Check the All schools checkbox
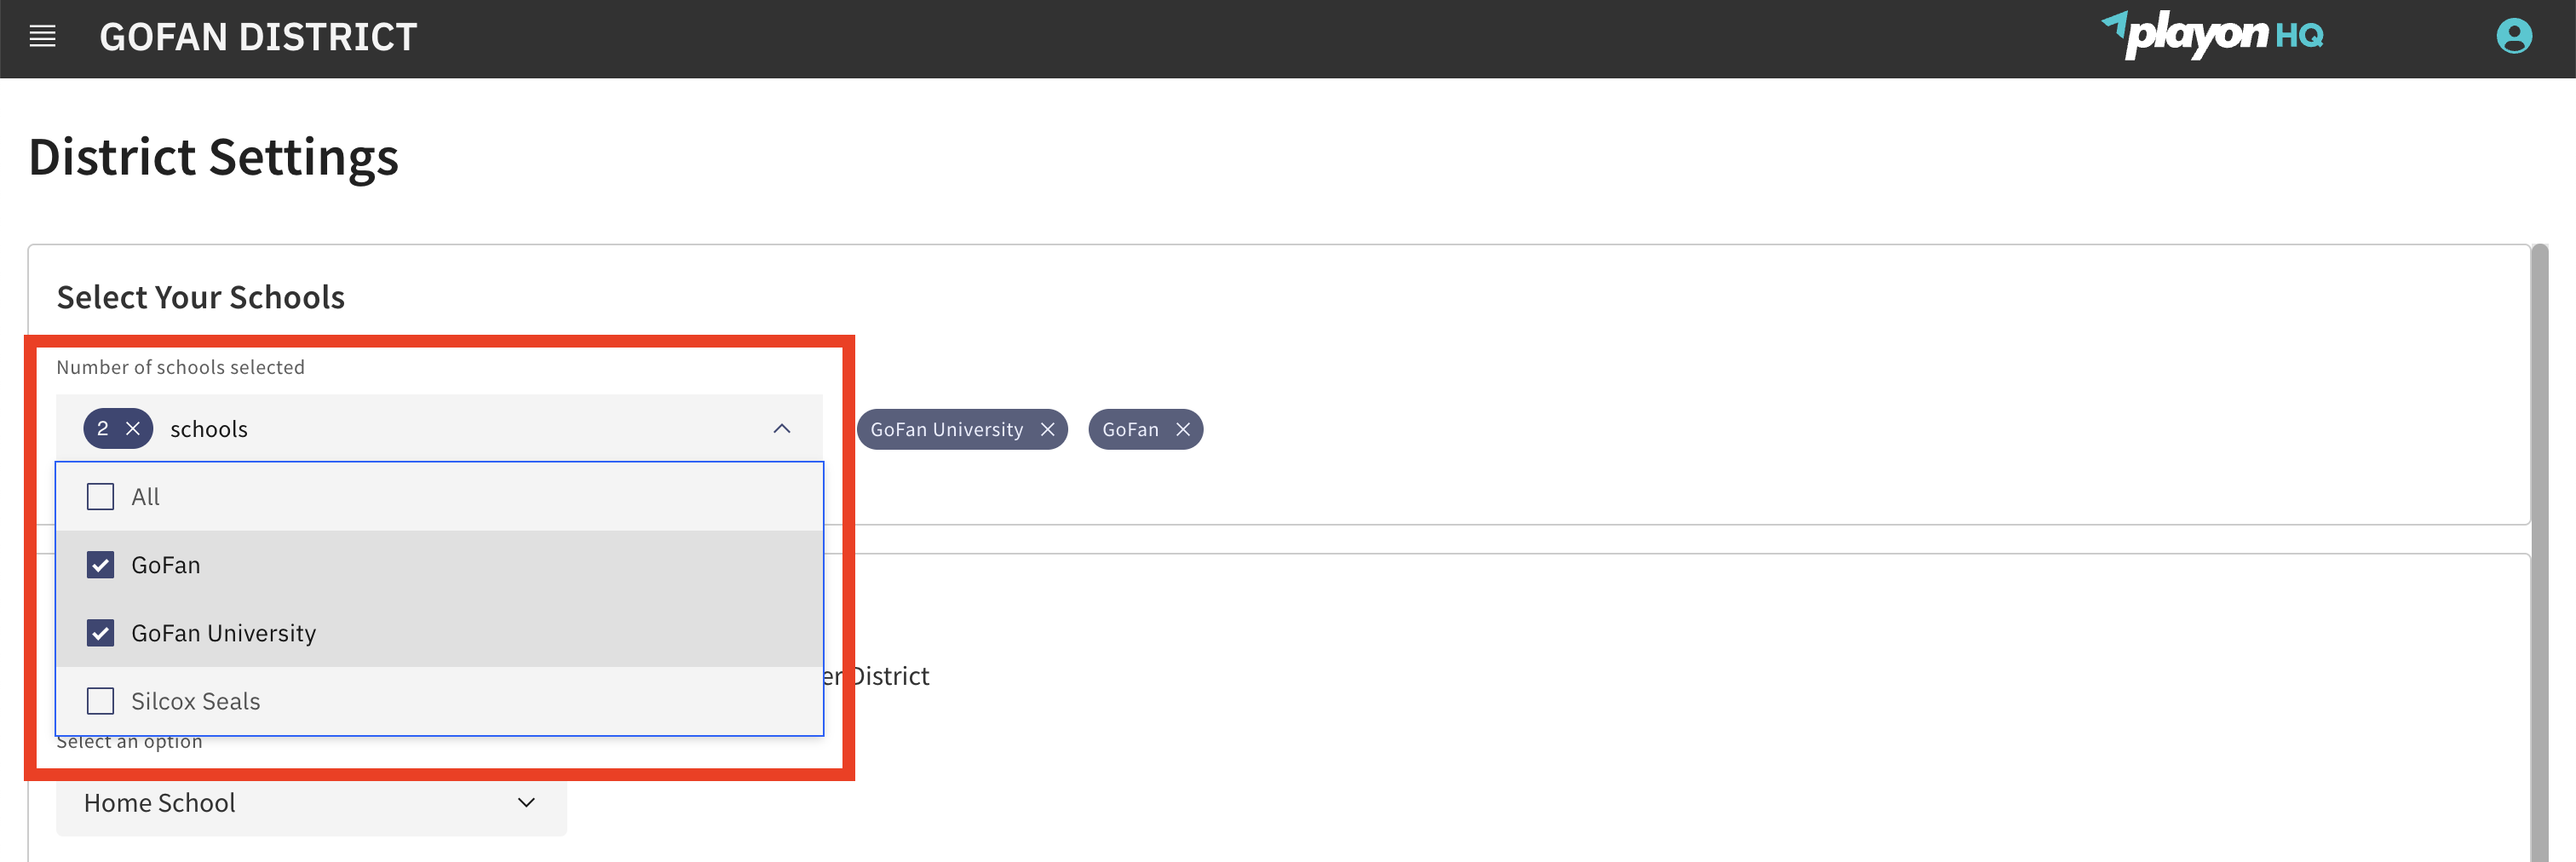 tap(101, 497)
